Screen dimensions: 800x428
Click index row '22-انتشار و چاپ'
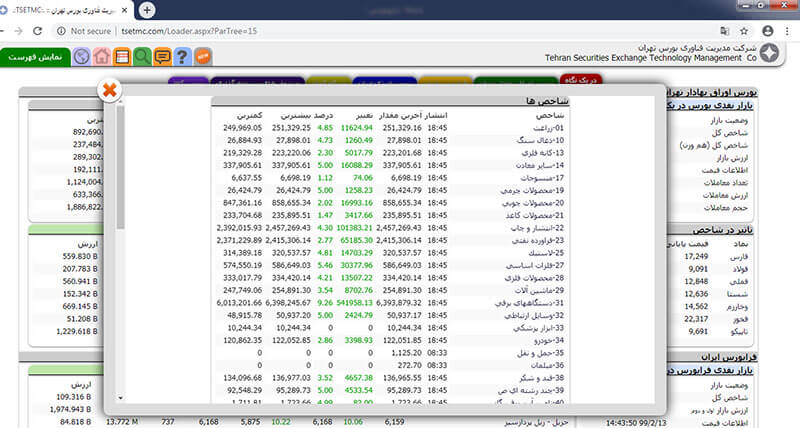pos(390,228)
